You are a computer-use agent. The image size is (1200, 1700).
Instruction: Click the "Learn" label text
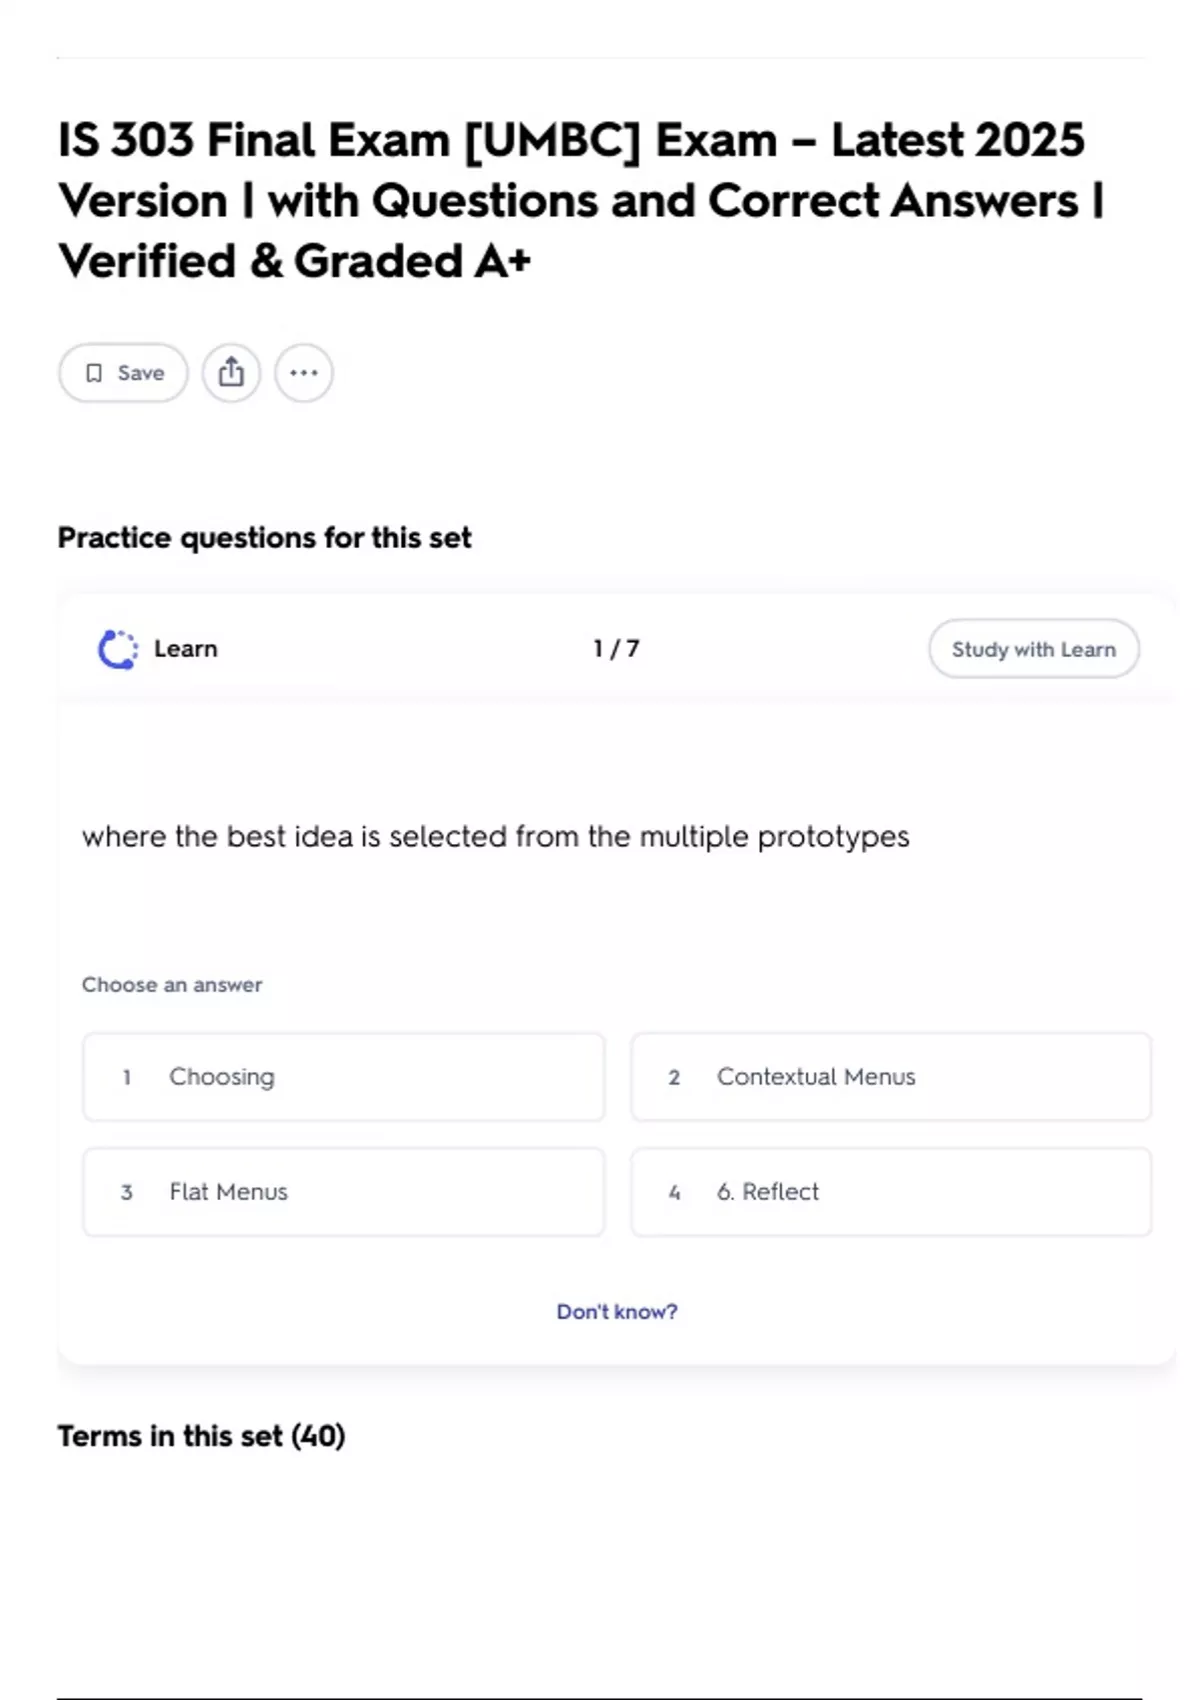pos(186,649)
